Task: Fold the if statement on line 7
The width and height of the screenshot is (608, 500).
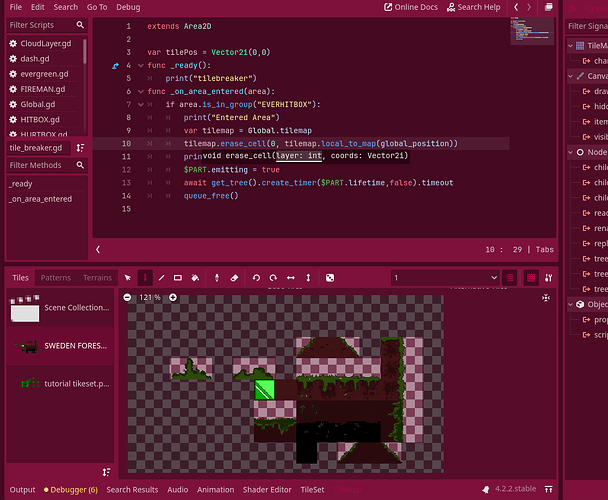Action: click(x=141, y=105)
